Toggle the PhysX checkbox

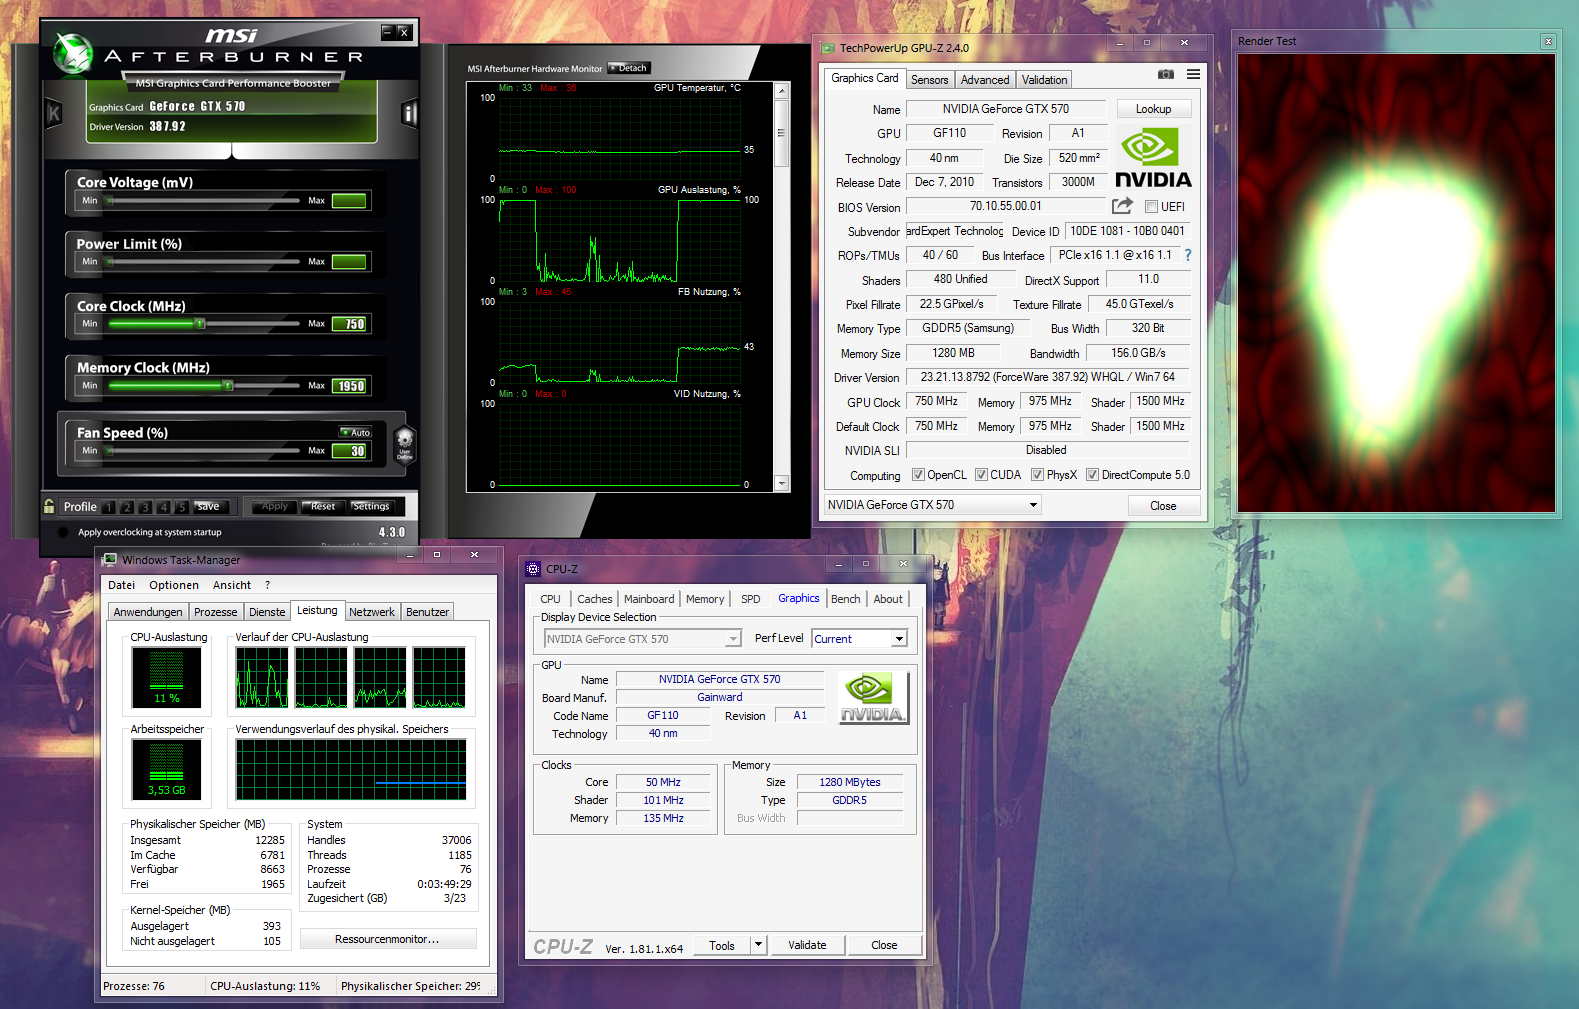[x=1037, y=475]
